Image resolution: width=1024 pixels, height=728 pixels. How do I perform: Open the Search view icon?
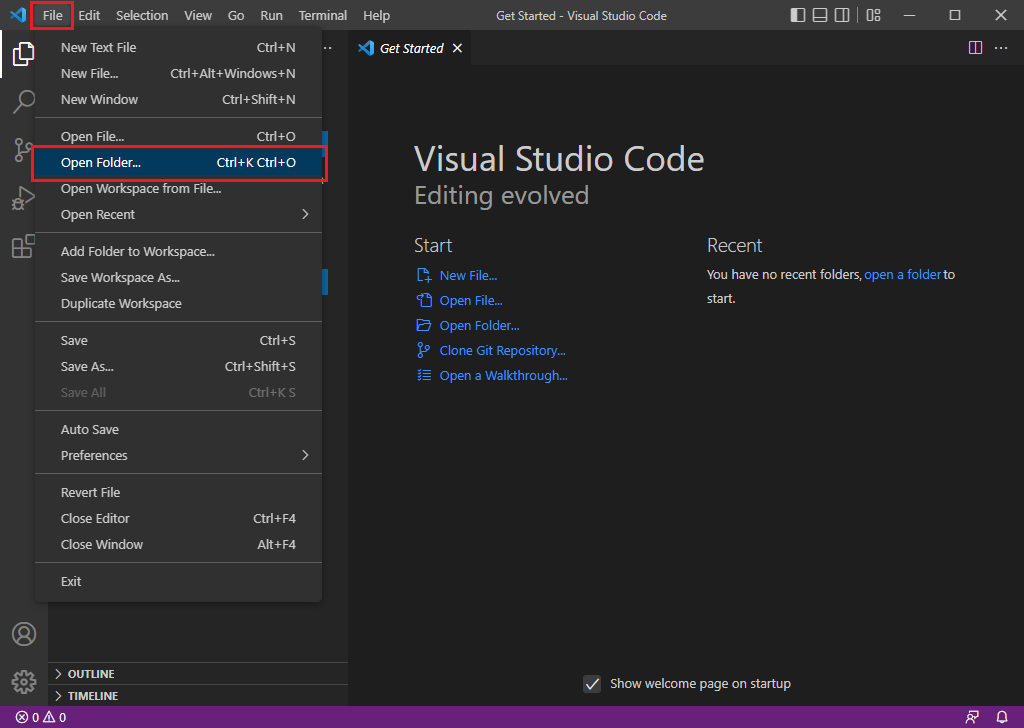[24, 101]
